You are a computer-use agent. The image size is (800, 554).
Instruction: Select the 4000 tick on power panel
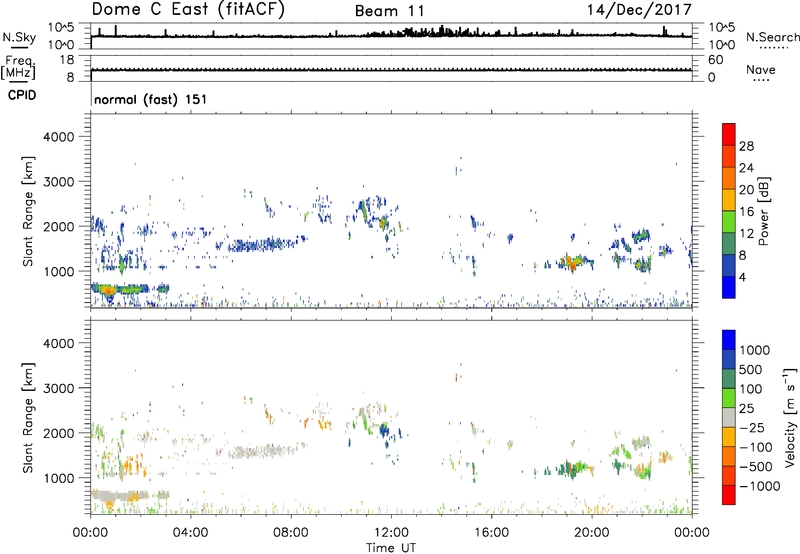pos(58,137)
